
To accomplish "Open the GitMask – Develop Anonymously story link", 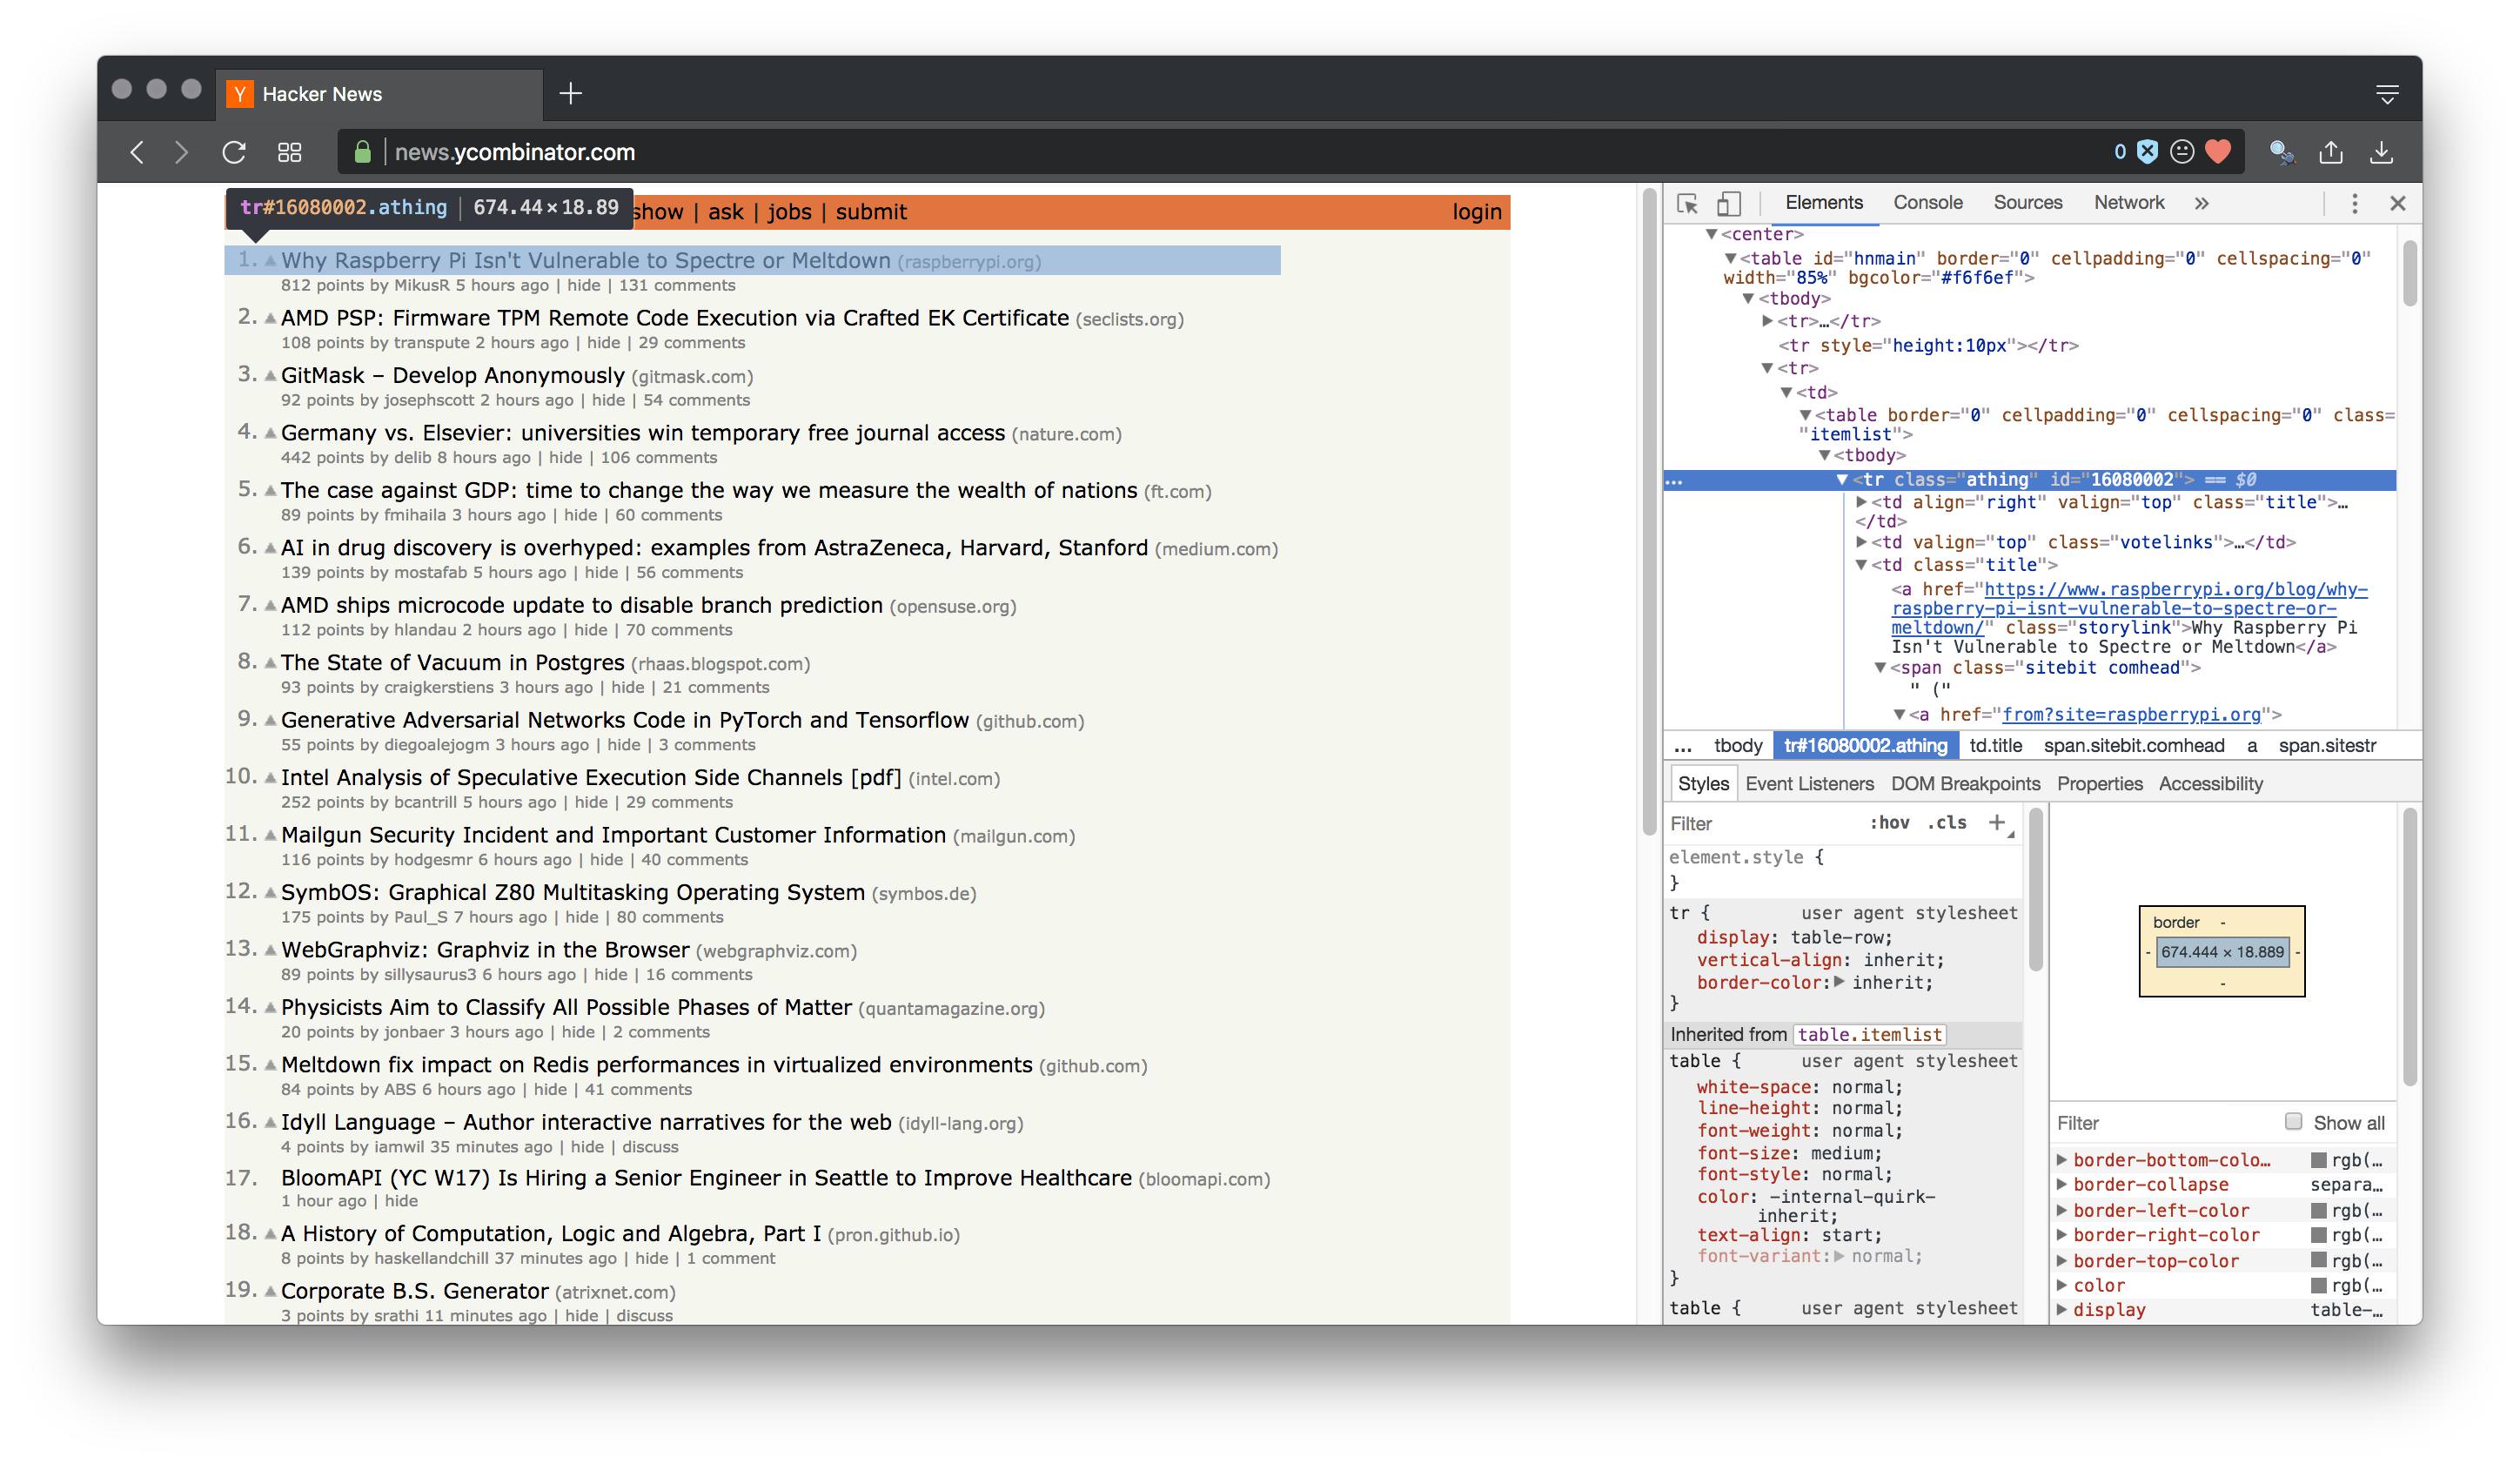I will (x=452, y=376).
